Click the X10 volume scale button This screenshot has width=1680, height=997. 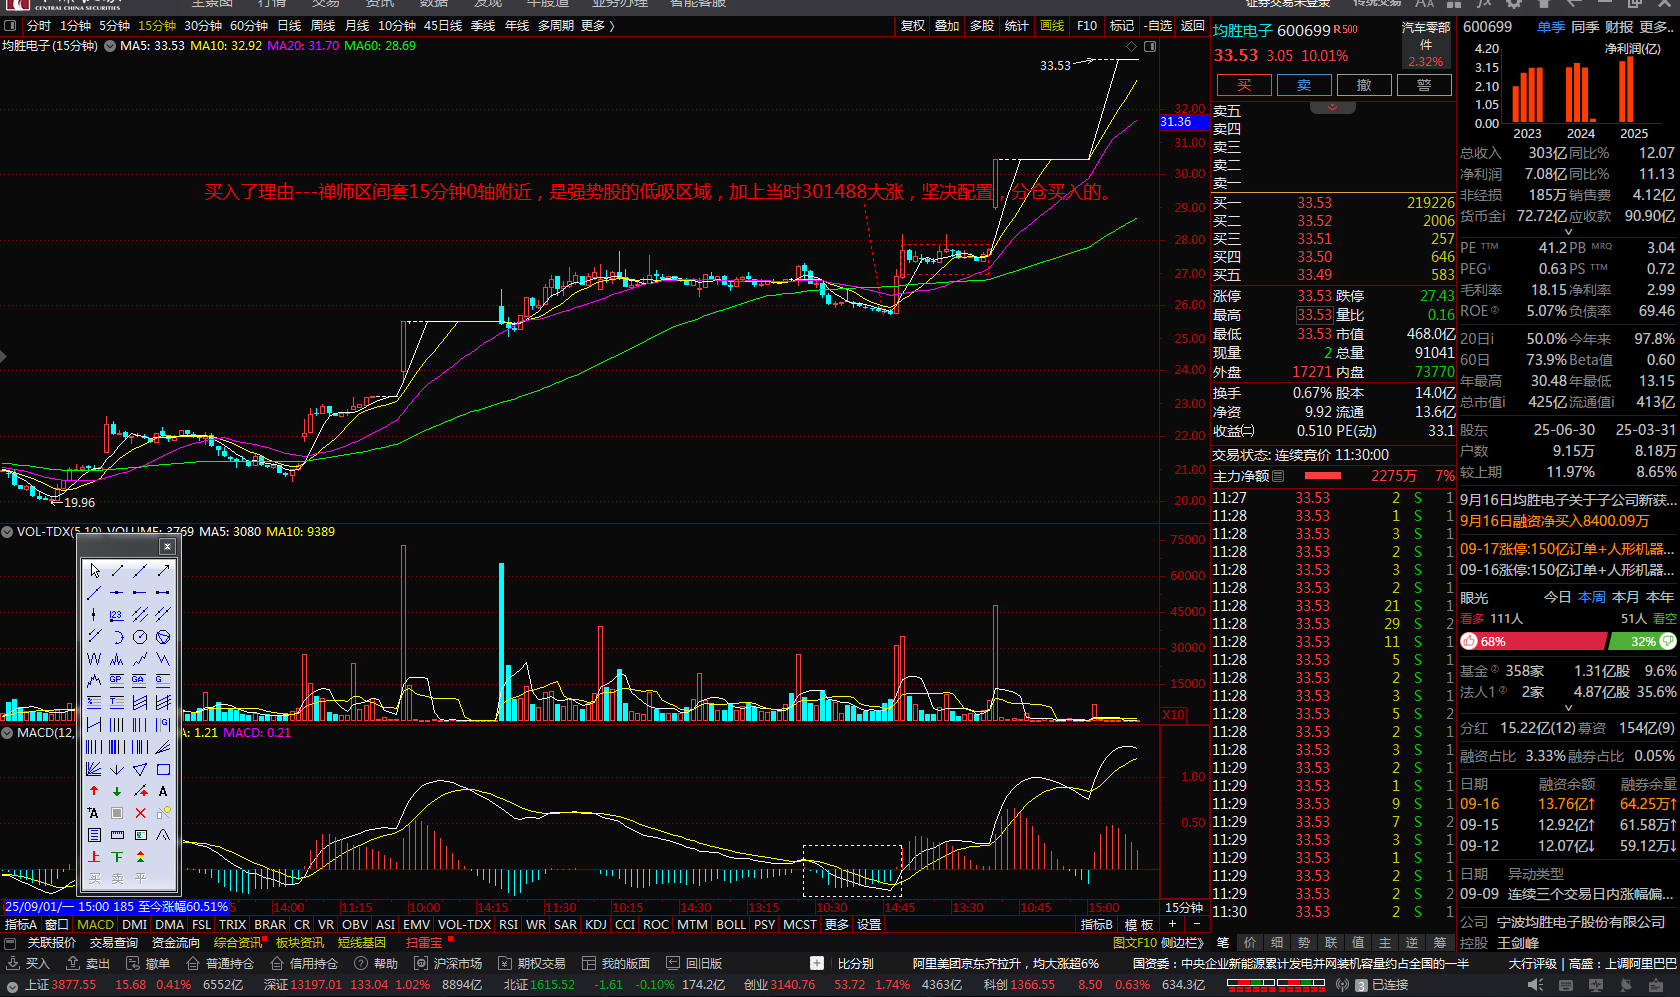tap(1174, 715)
